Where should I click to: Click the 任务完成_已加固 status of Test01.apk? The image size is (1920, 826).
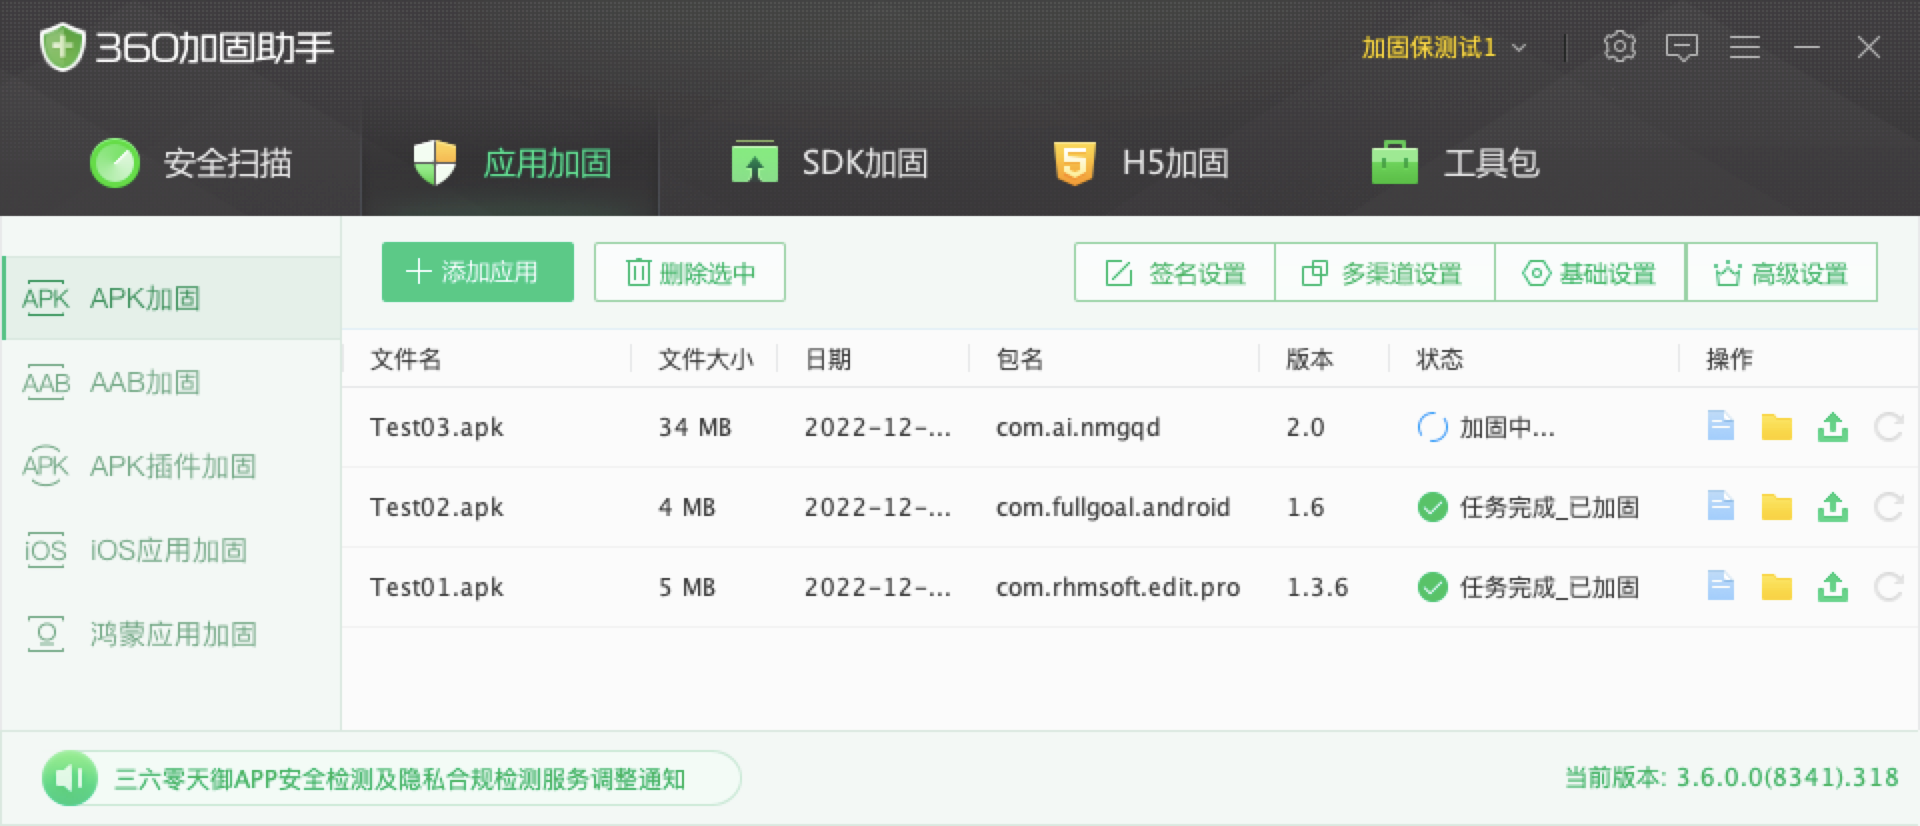[x=1549, y=587]
